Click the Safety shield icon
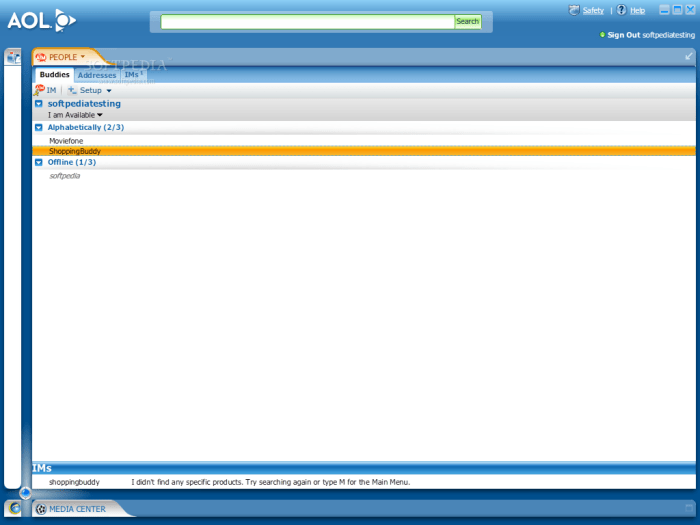The height and width of the screenshot is (525, 700). pyautogui.click(x=574, y=10)
